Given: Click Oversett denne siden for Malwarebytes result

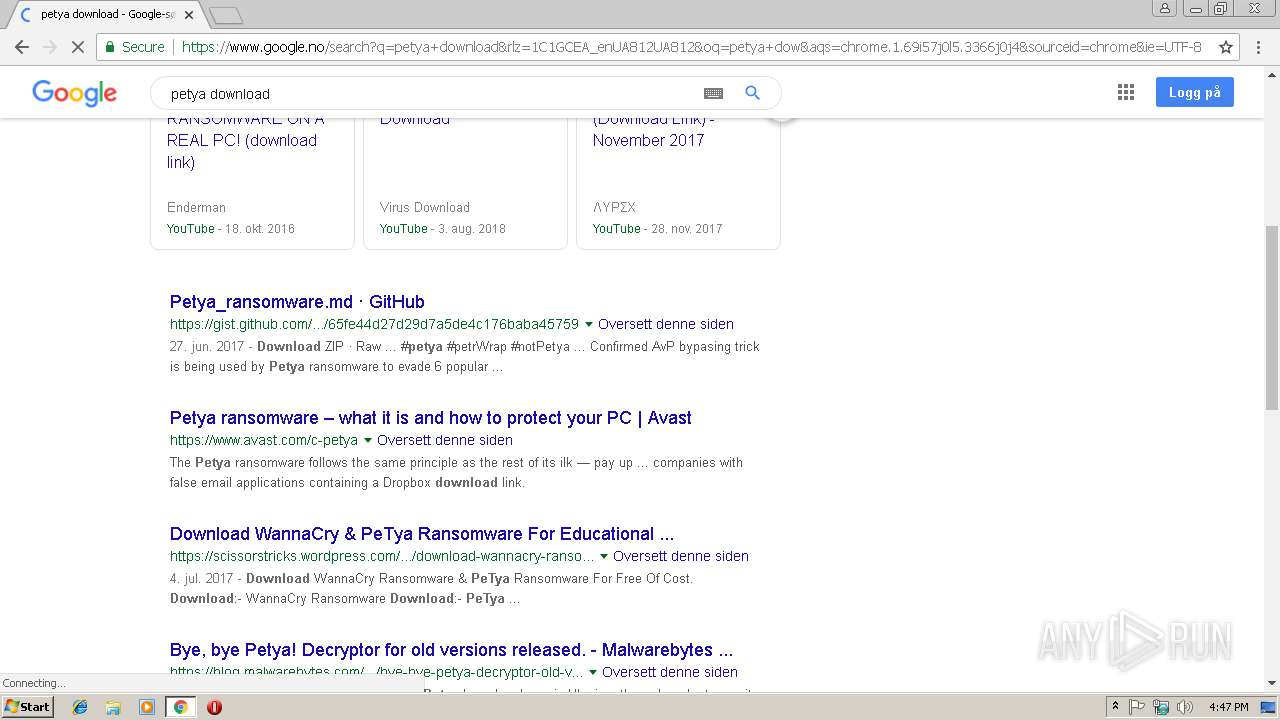Looking at the screenshot, I should (670, 672).
